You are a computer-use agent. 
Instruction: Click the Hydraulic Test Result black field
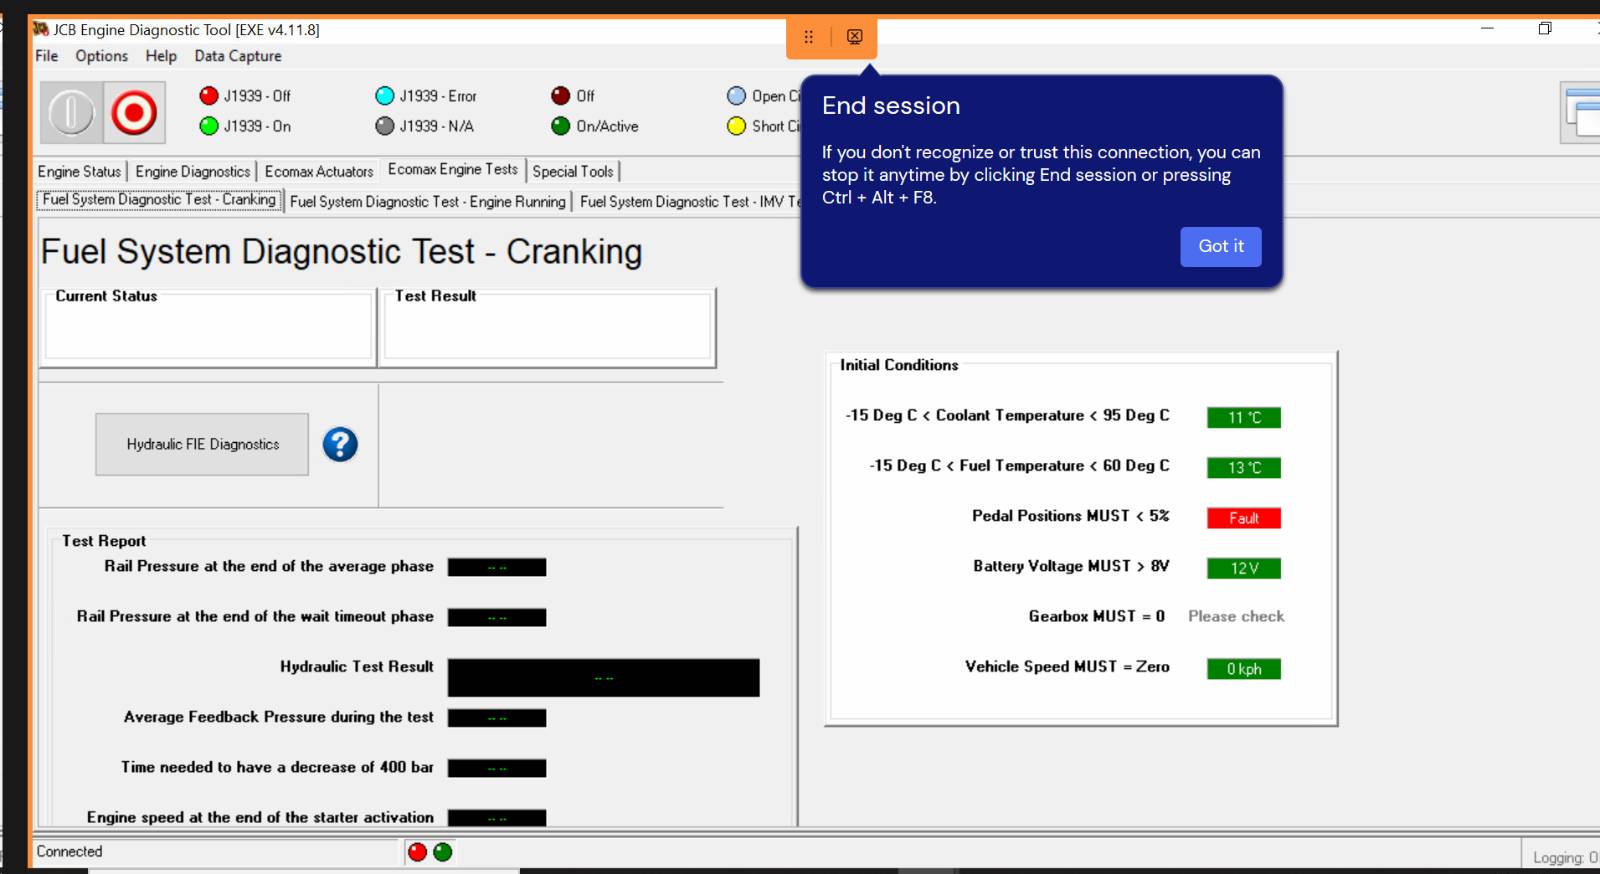(603, 678)
